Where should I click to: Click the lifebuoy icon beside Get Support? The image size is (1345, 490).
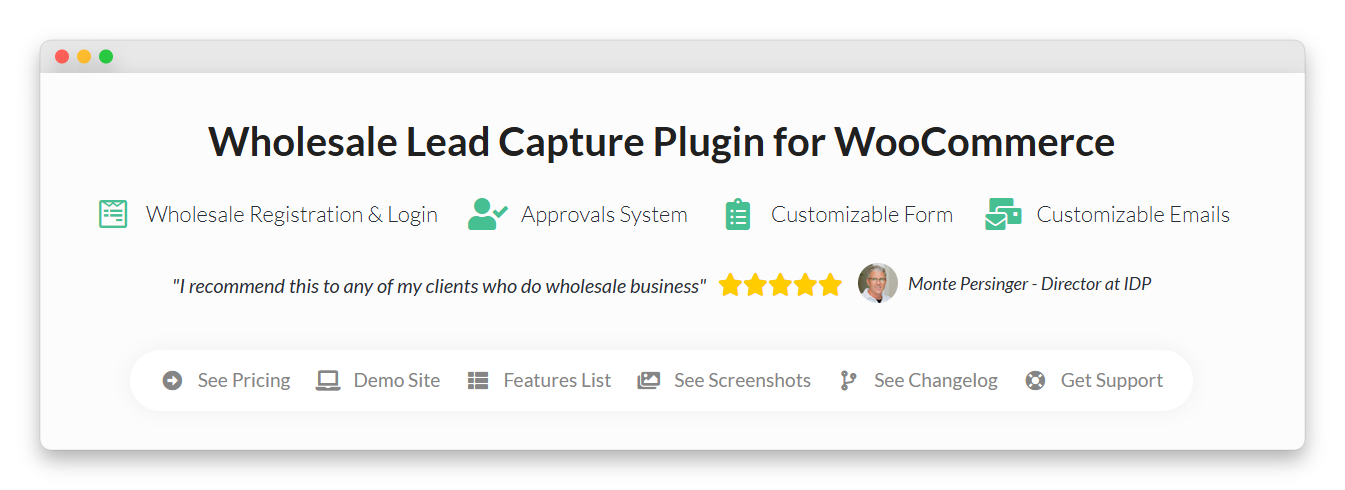[x=1035, y=380]
